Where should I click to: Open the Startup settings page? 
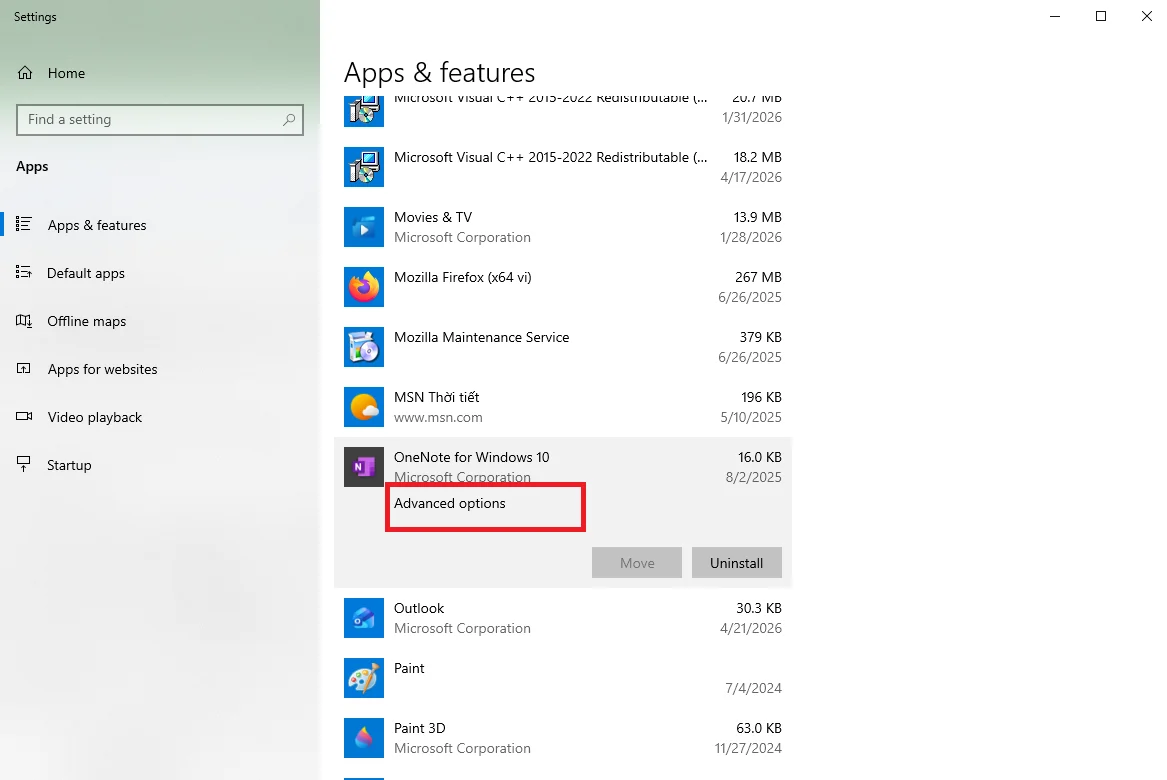click(160, 465)
